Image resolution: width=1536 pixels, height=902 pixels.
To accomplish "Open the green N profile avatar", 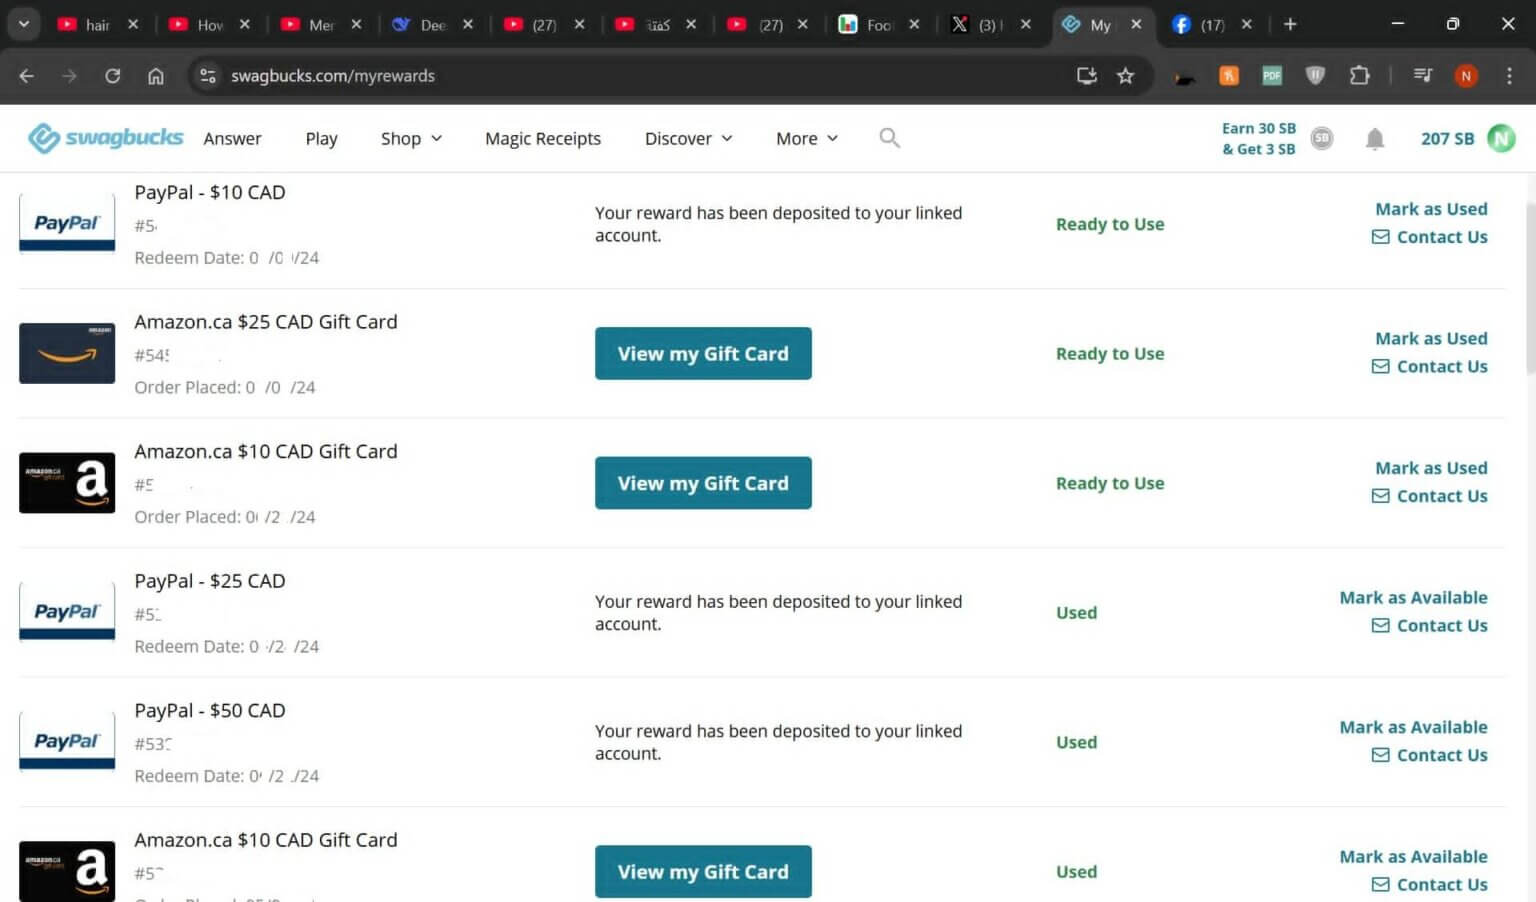I will coord(1501,138).
